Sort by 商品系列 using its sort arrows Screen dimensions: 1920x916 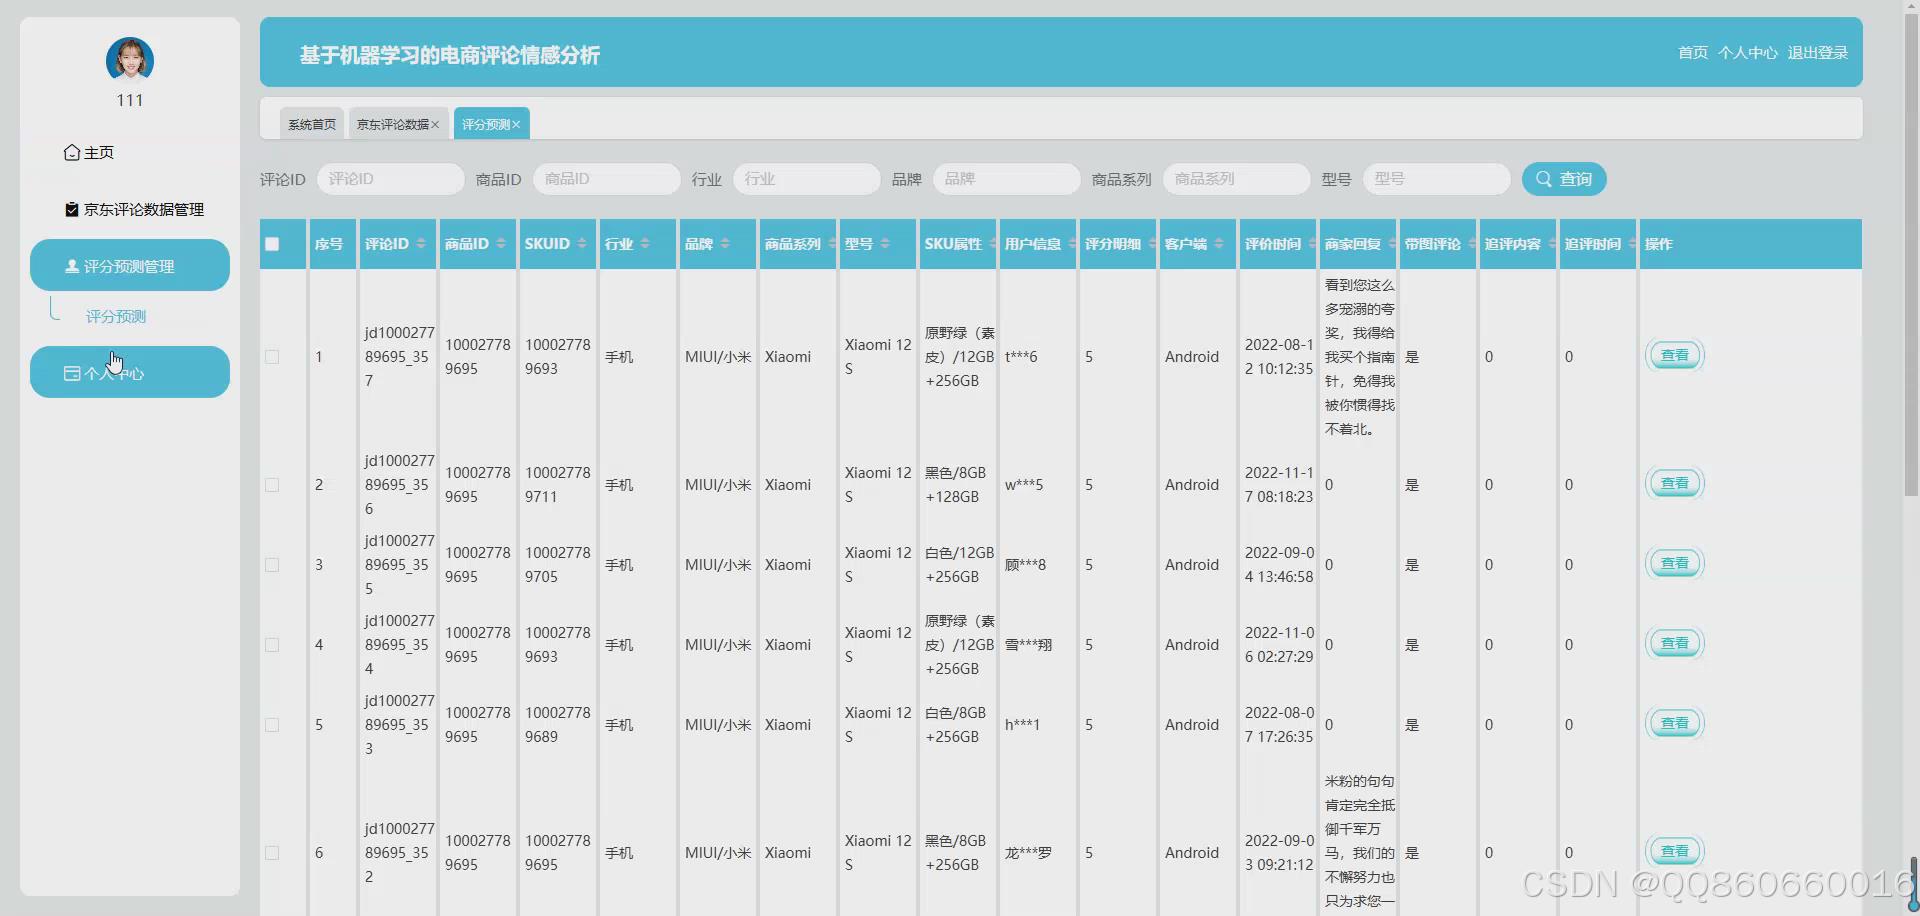click(832, 244)
